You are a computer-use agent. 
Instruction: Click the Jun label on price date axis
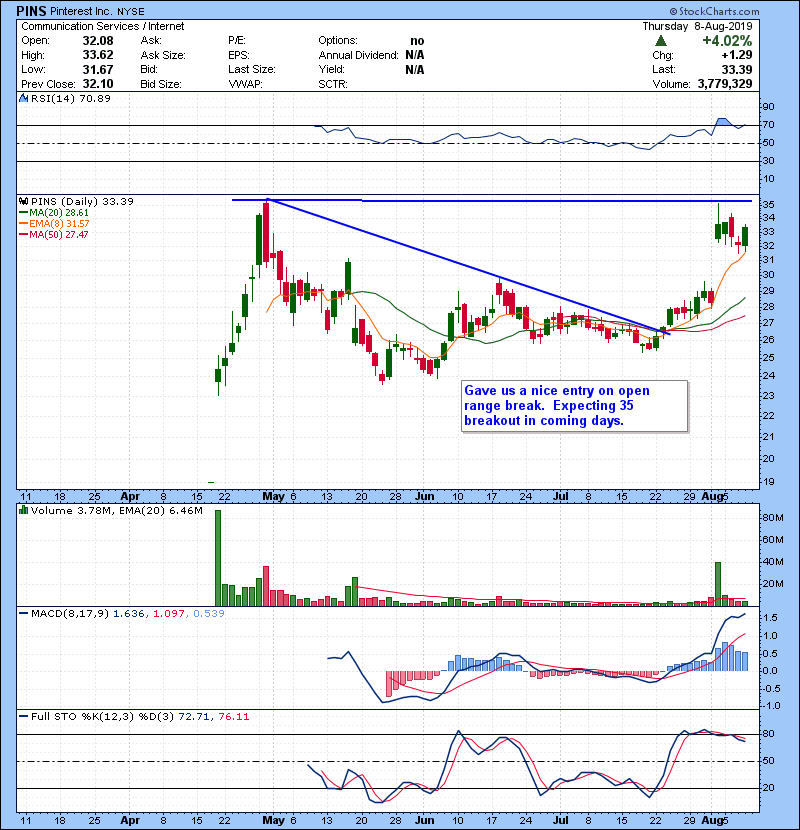tap(425, 497)
